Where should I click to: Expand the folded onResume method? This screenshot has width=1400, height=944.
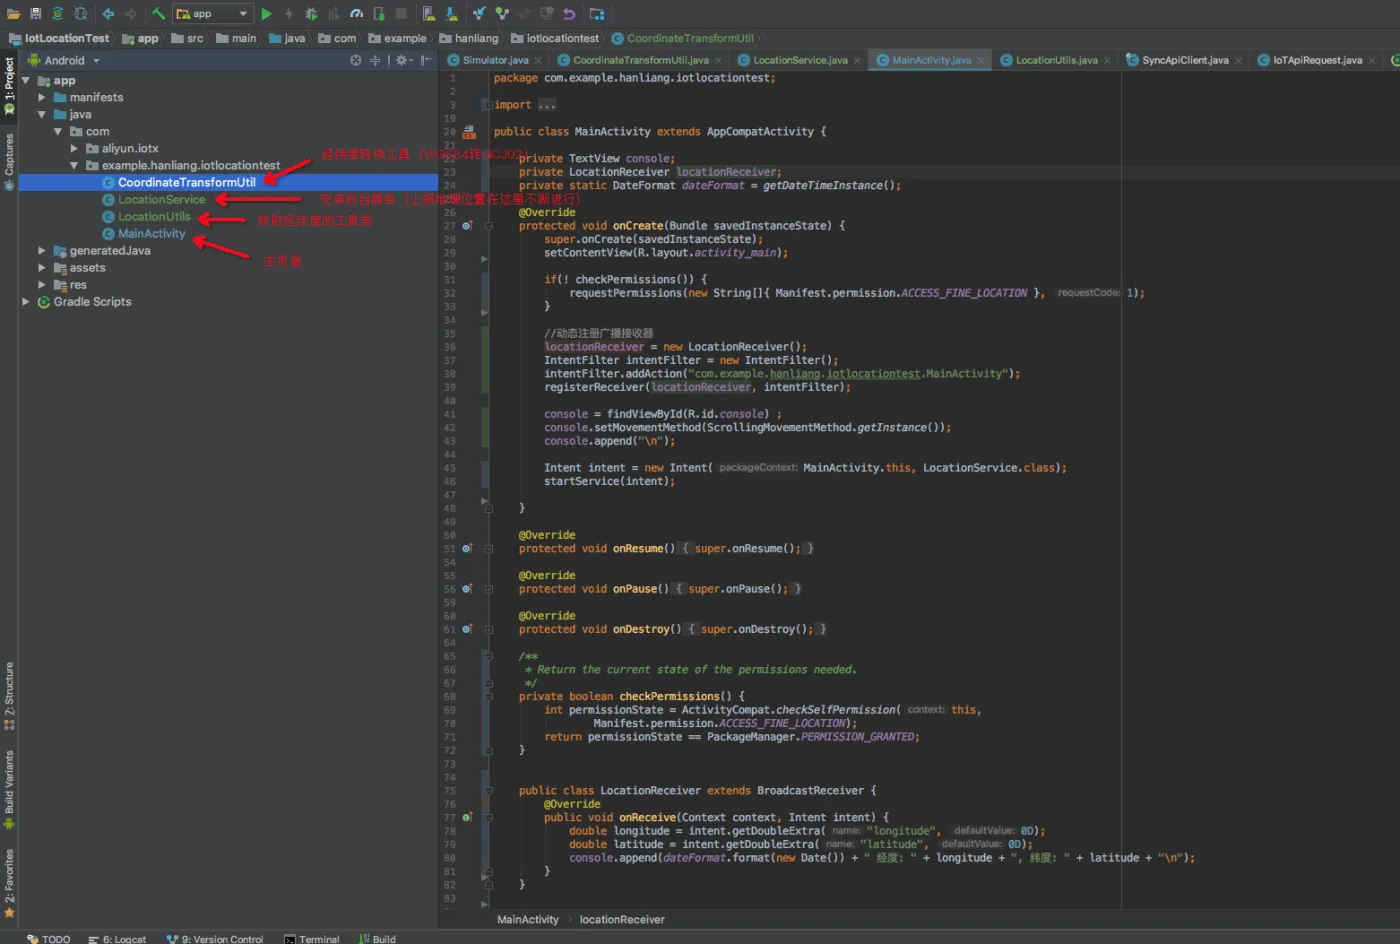click(x=489, y=549)
